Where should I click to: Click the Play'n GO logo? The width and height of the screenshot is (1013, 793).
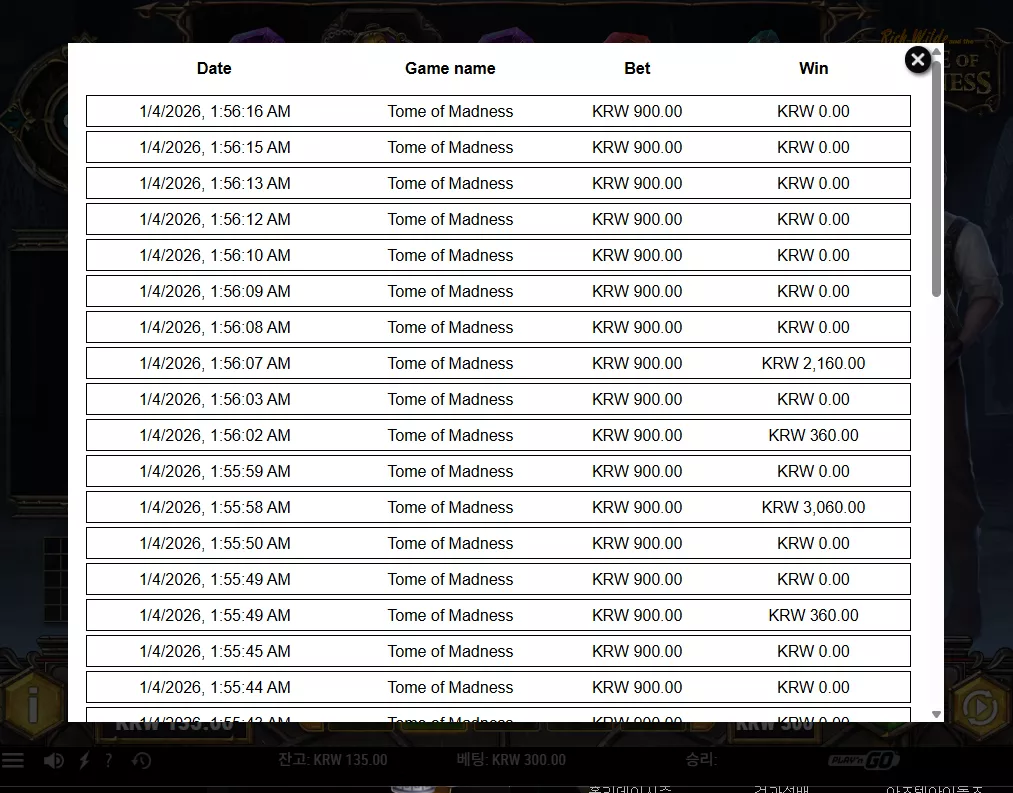[864, 760]
